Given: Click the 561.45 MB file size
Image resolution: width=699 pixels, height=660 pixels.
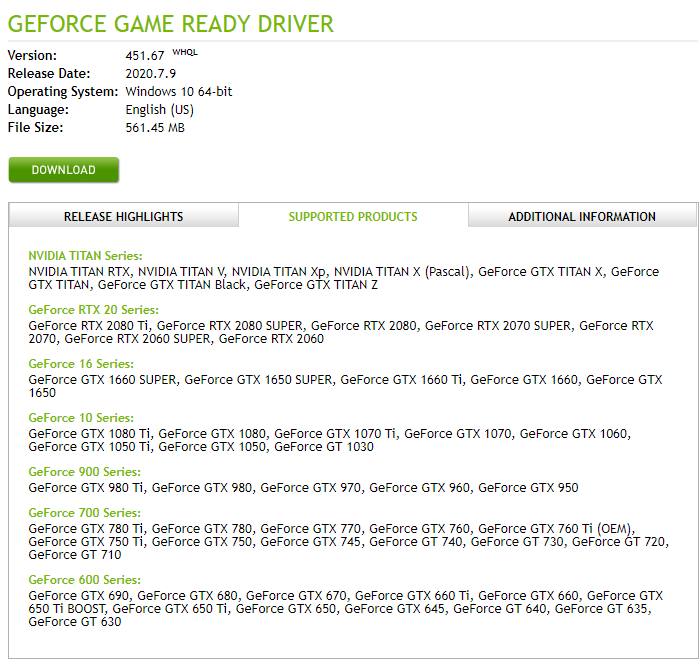Looking at the screenshot, I should pos(155,127).
